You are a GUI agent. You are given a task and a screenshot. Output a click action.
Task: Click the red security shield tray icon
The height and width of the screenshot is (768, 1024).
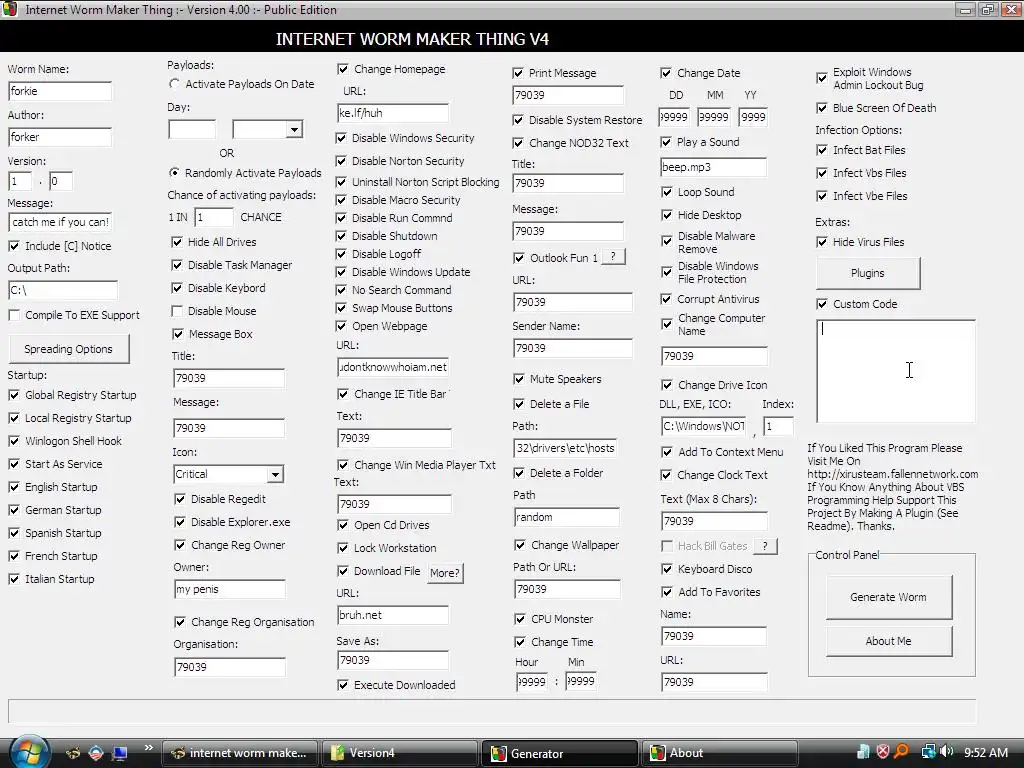tap(882, 752)
